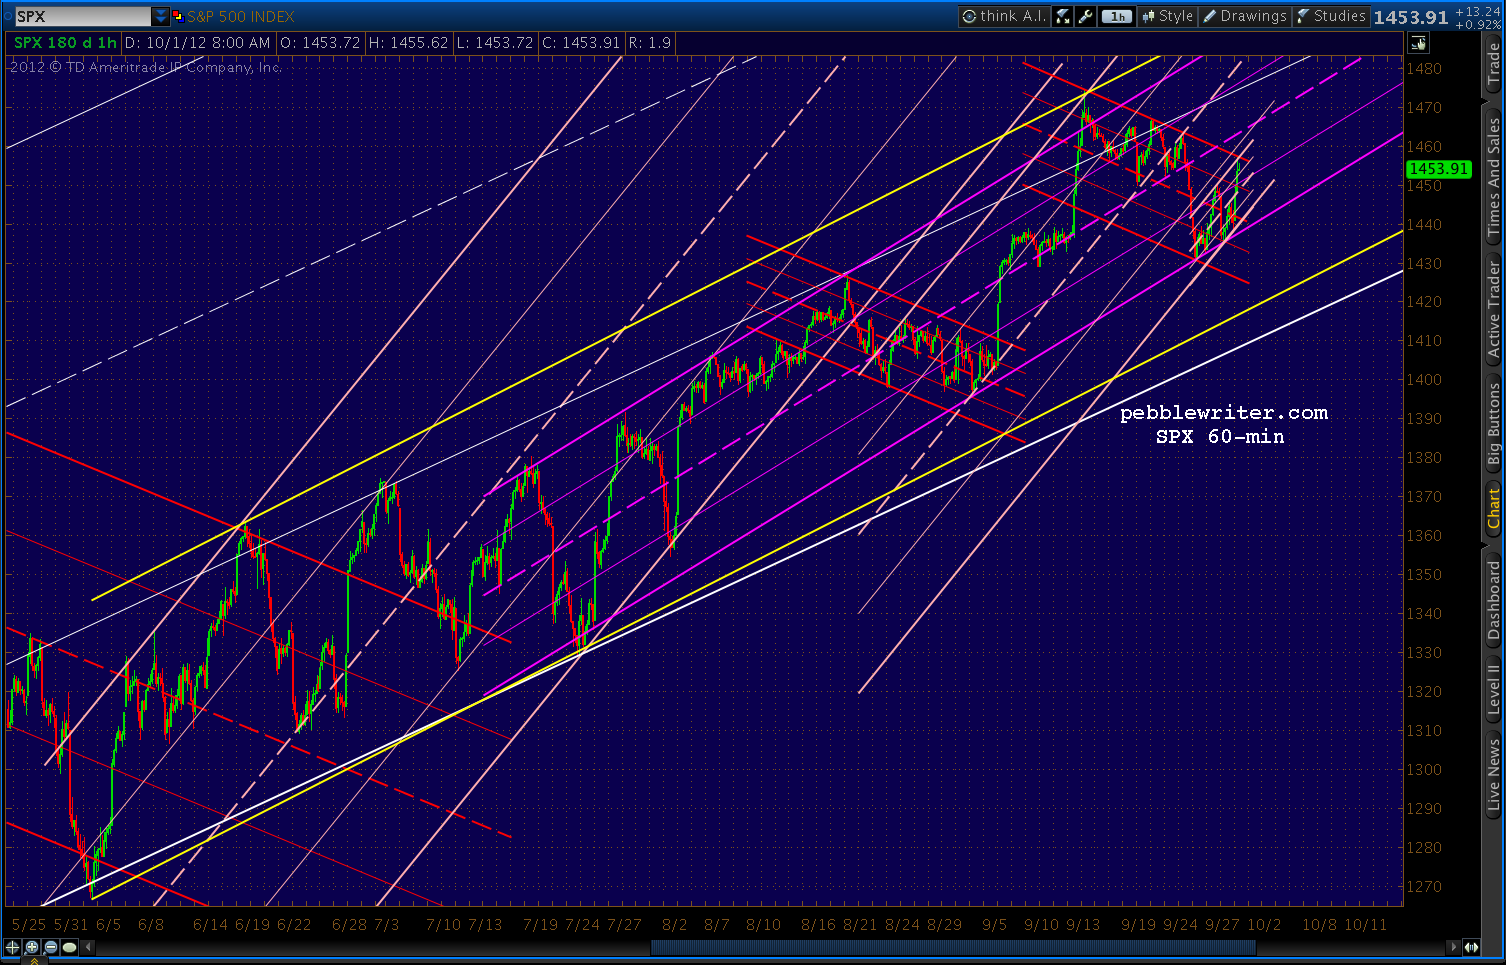Screen dimensions: 1506x965
Task: Open the symbol dropdown arrow next to SPX
Action: pos(161,16)
